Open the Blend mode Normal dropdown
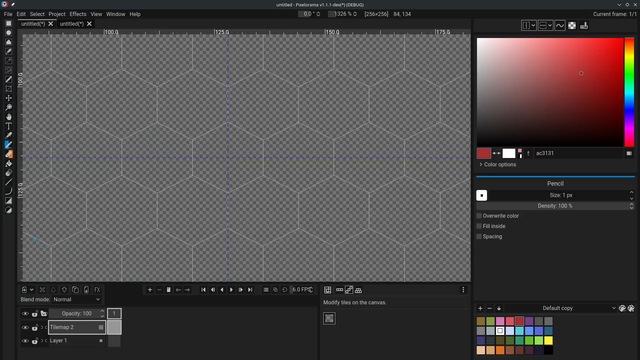This screenshot has height=360, width=640. click(77, 300)
